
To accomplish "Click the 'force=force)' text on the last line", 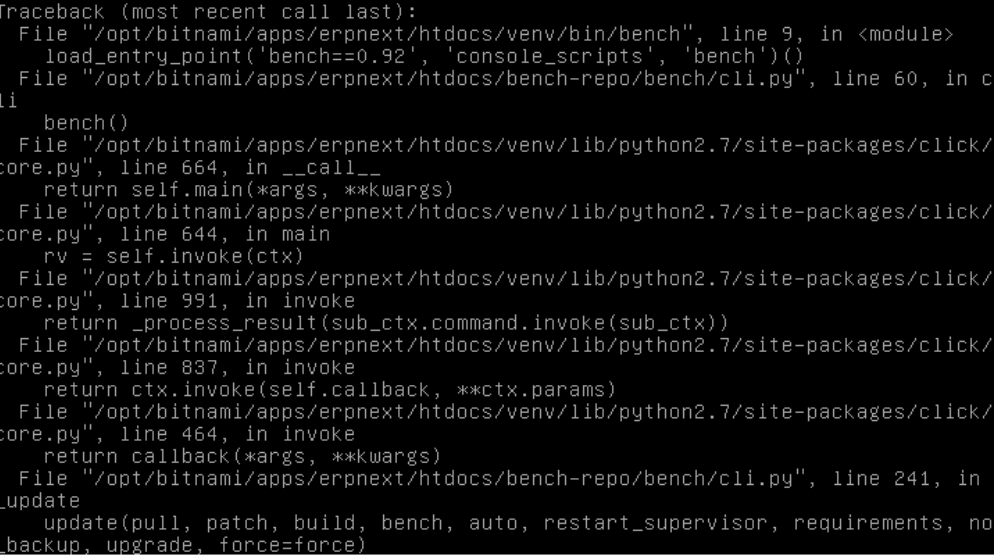I will (293, 545).
